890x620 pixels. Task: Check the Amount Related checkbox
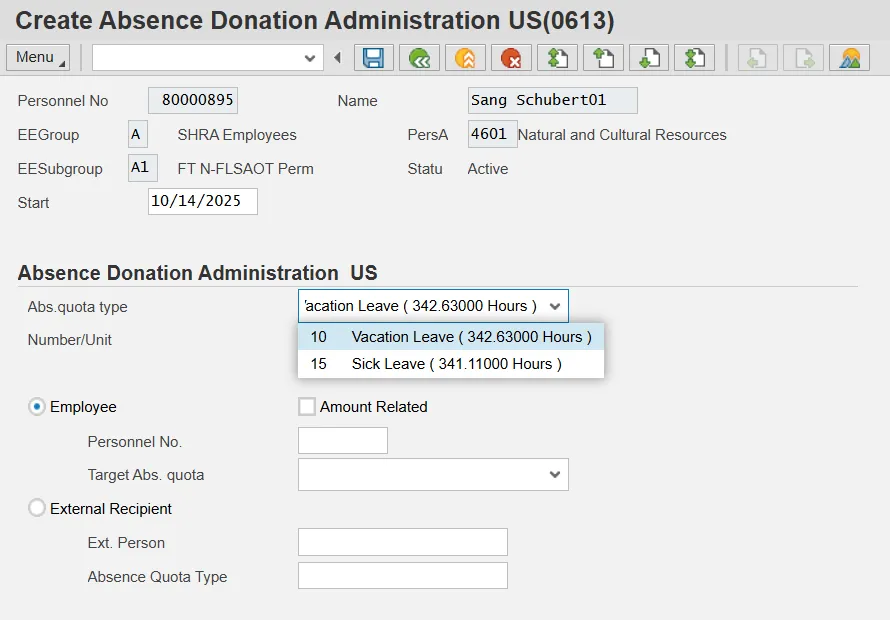coord(307,407)
